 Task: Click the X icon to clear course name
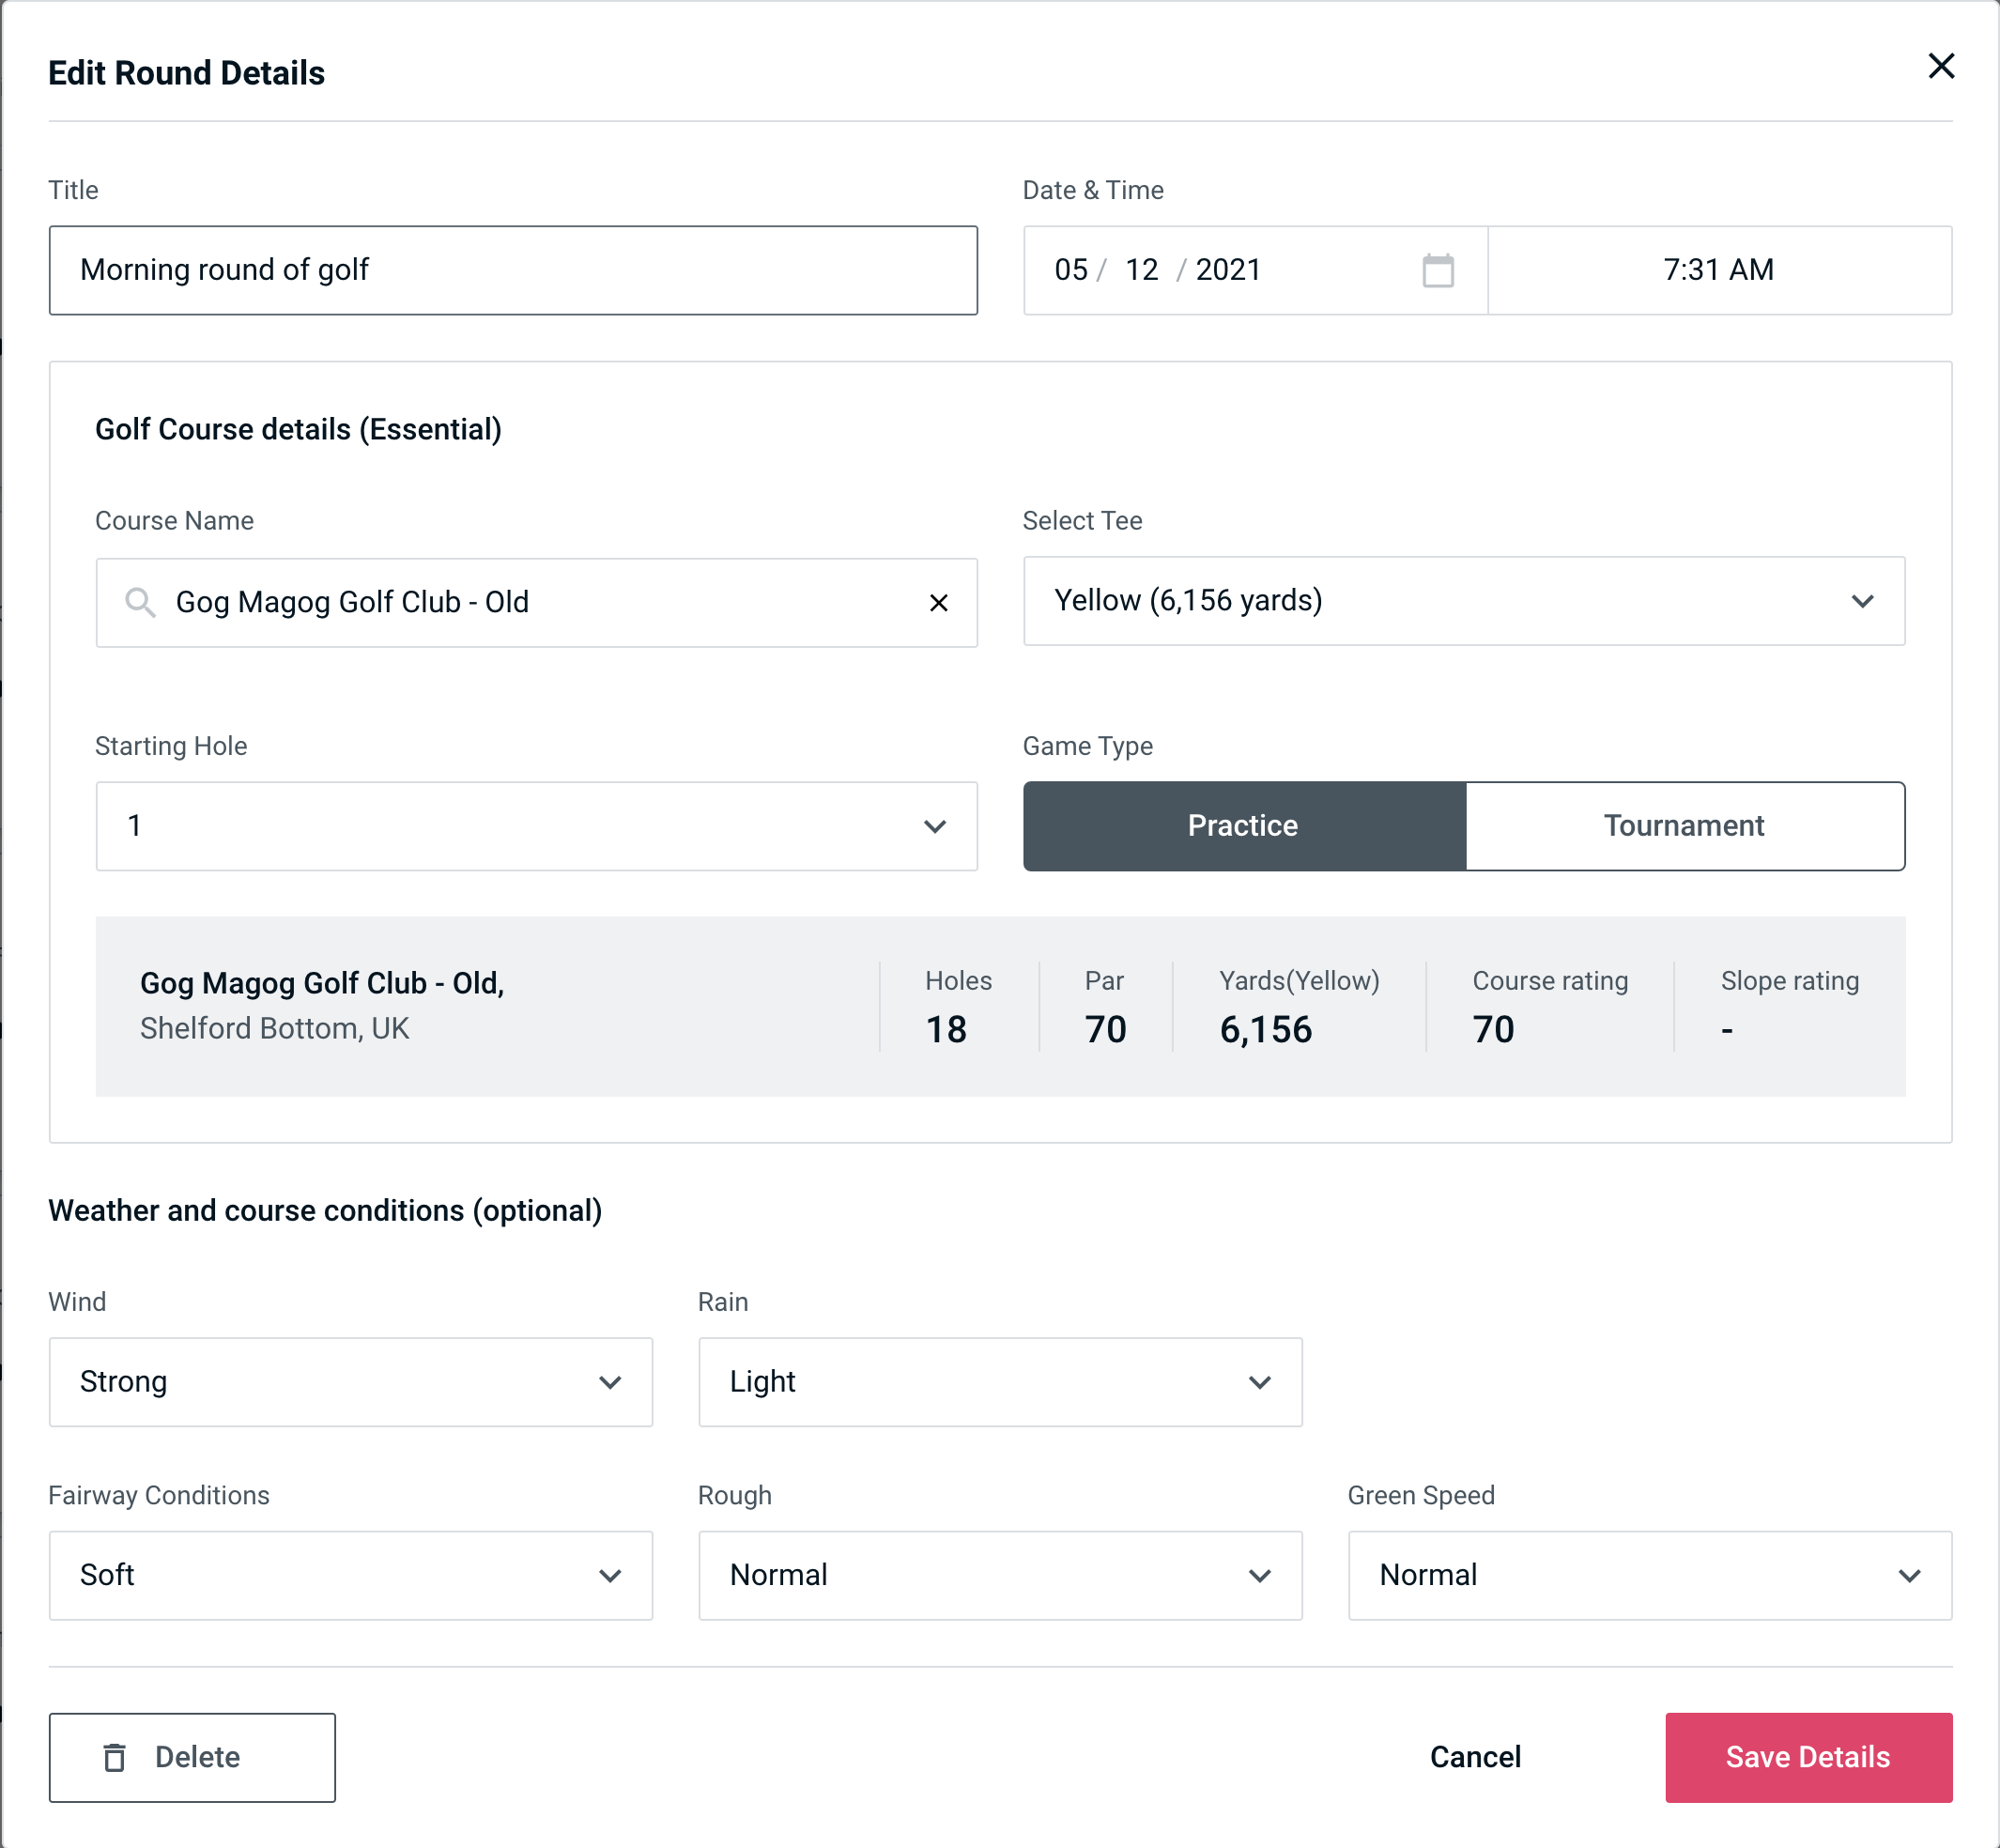[939, 603]
